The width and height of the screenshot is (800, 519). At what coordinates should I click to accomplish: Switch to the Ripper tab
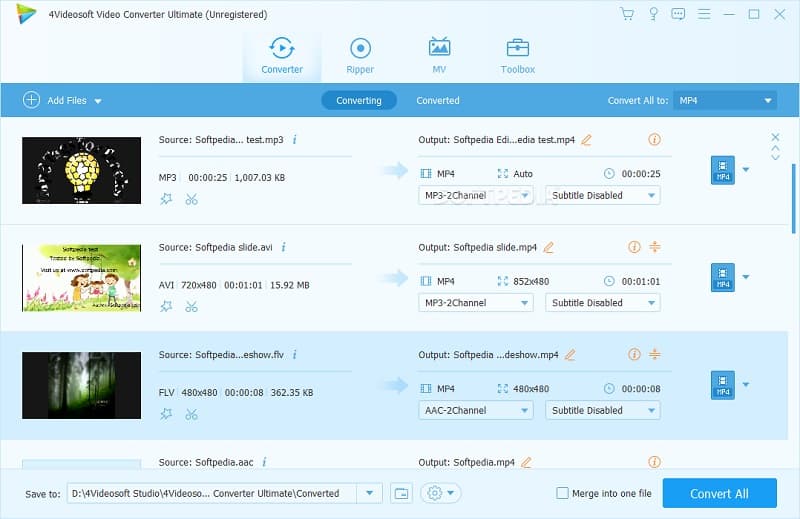click(360, 56)
